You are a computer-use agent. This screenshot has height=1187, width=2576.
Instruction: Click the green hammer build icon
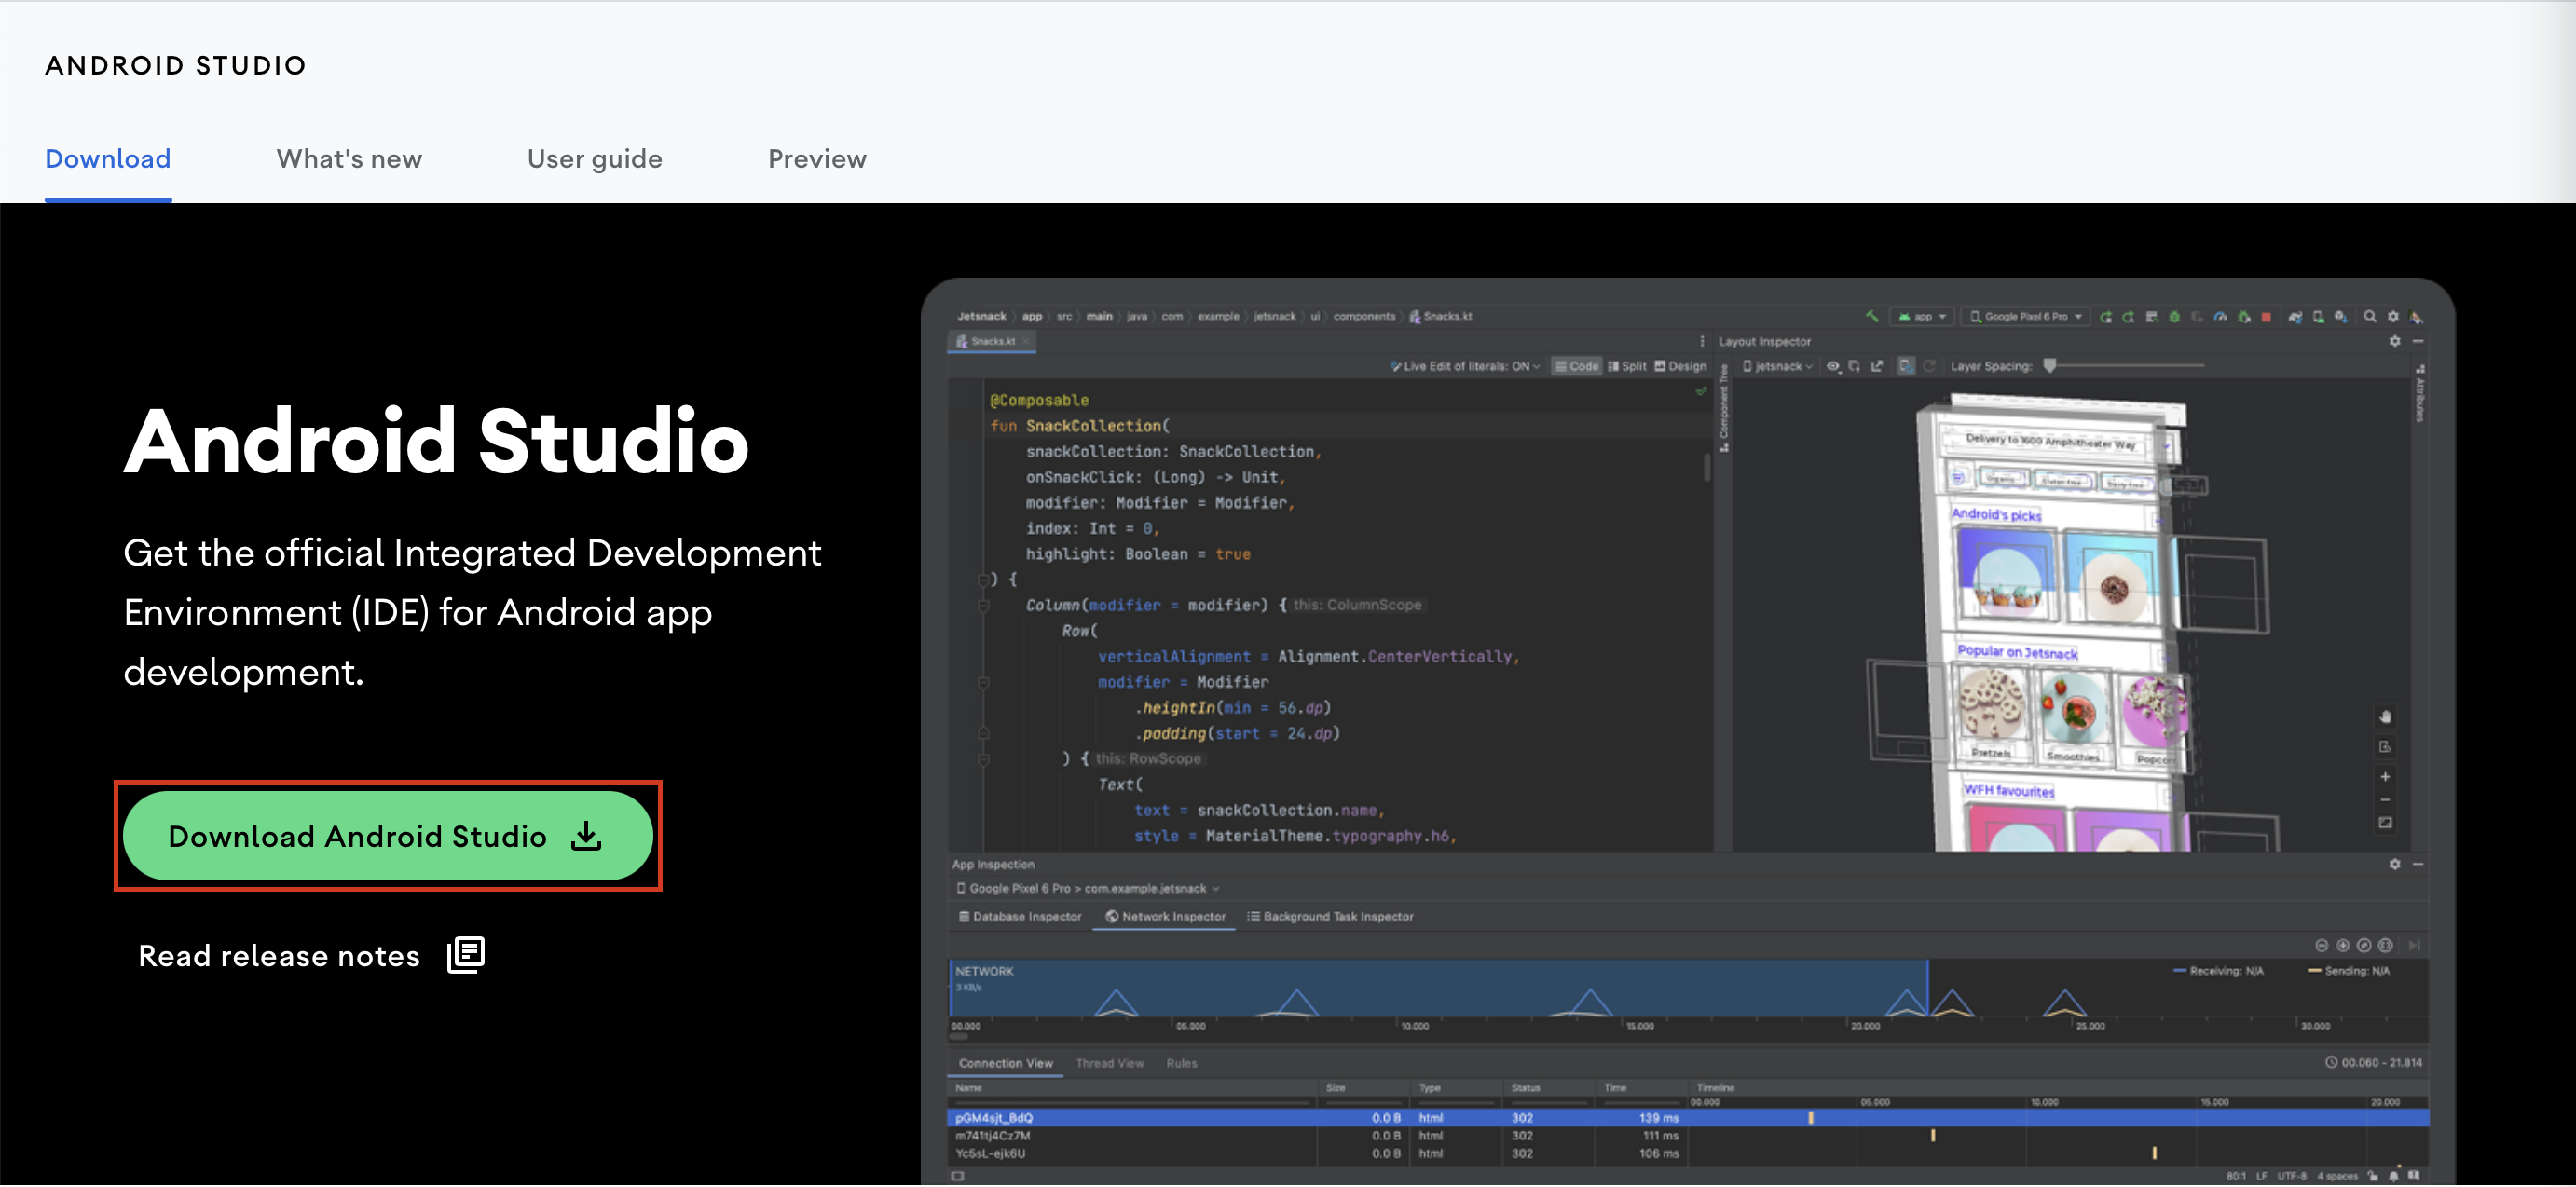[1872, 316]
